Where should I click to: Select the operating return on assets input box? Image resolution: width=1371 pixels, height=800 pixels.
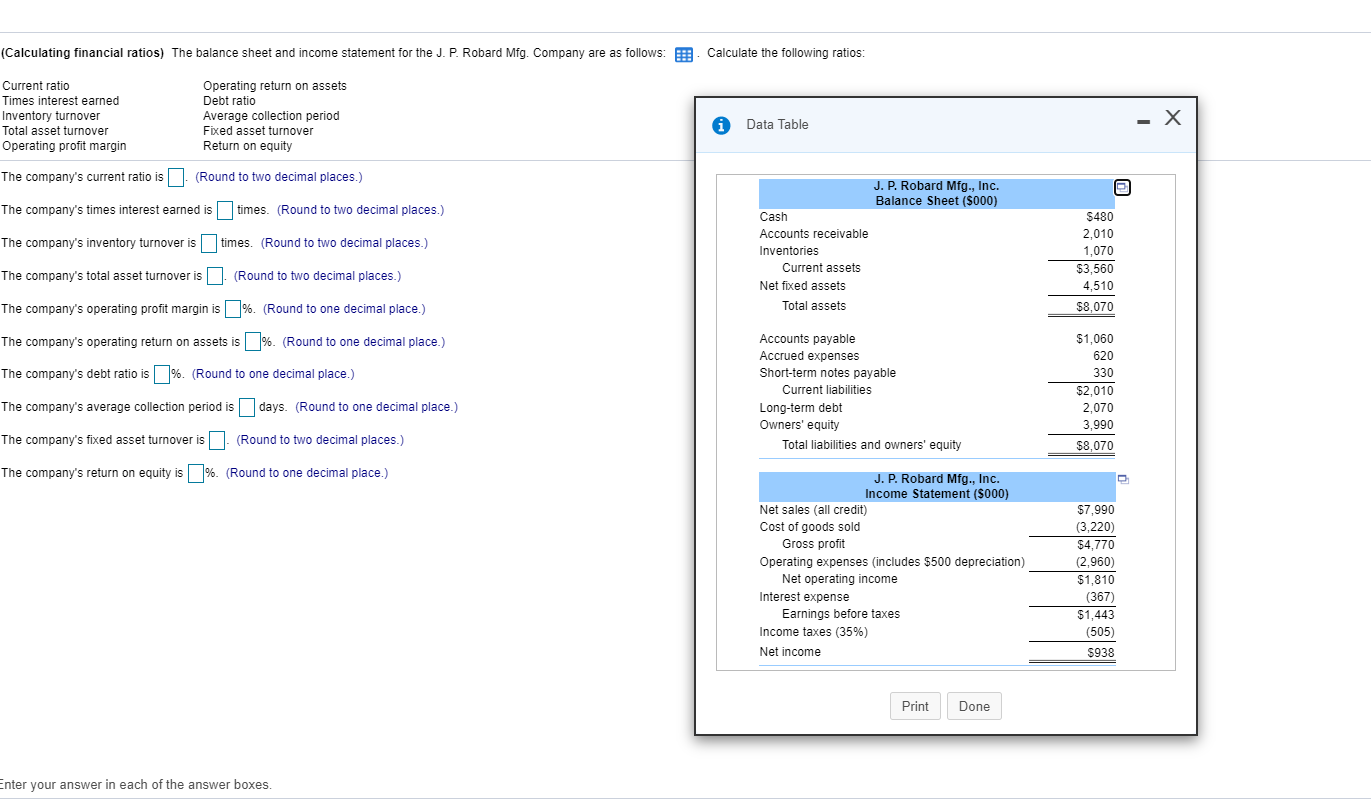click(253, 342)
